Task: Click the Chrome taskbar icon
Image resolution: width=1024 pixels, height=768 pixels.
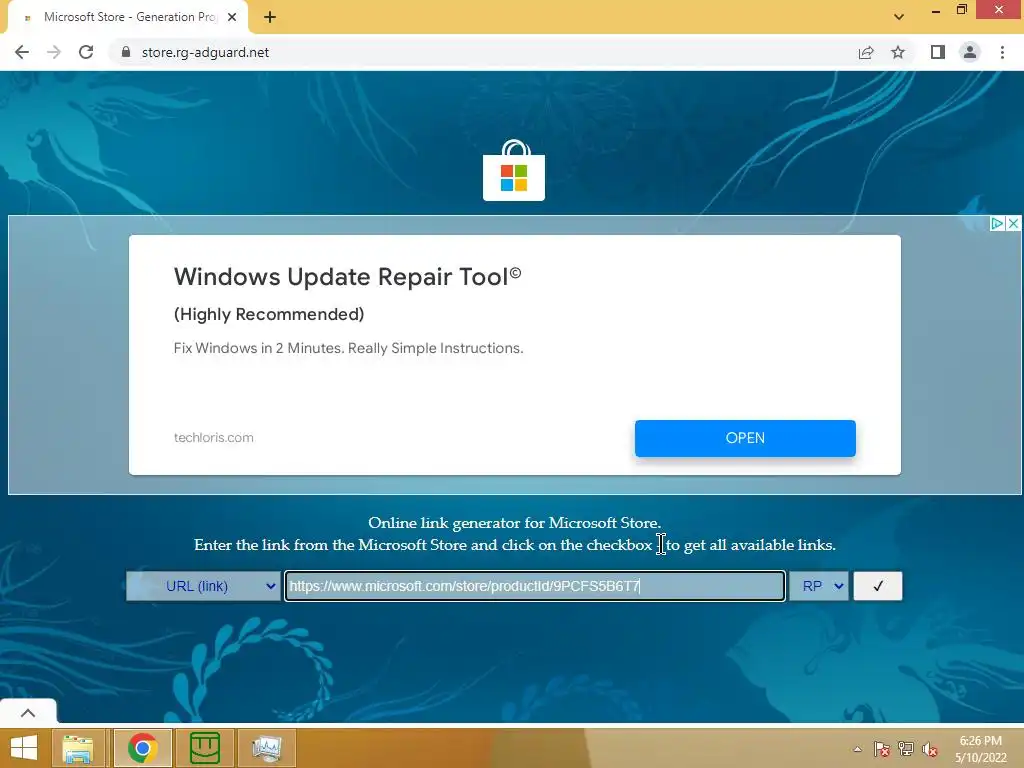Action: click(x=143, y=748)
